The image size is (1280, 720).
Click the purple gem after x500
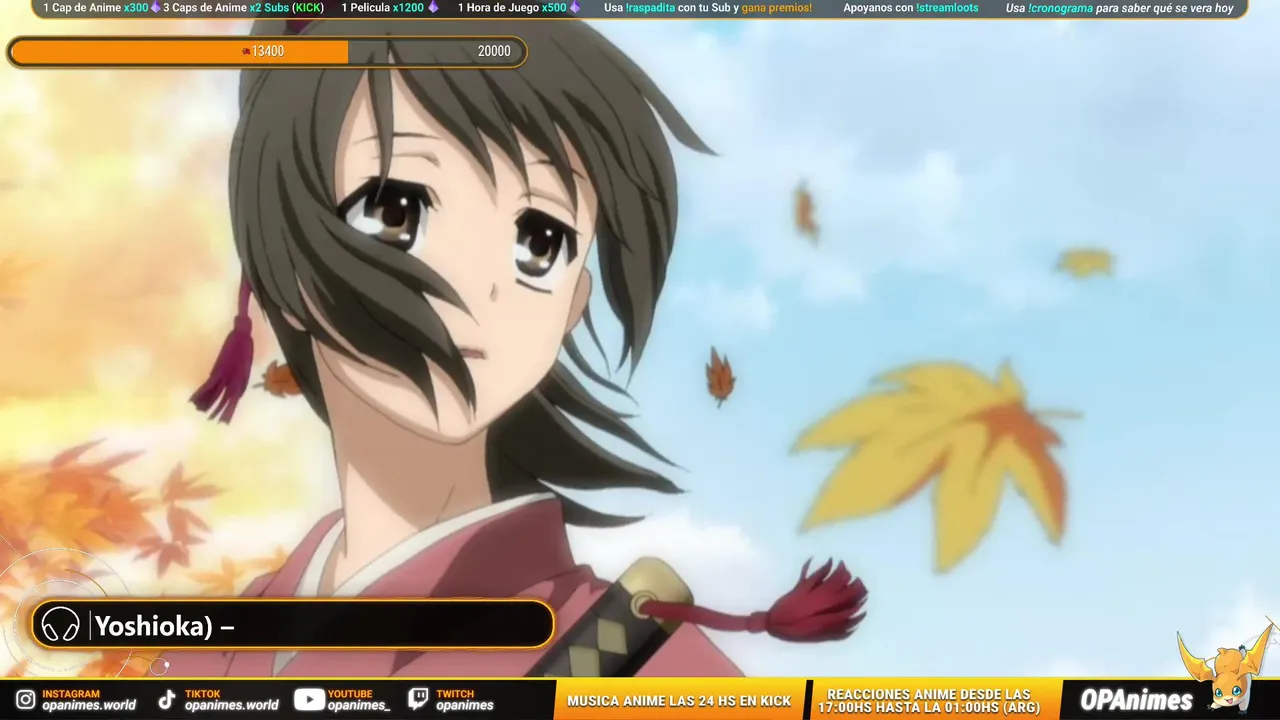[574, 8]
